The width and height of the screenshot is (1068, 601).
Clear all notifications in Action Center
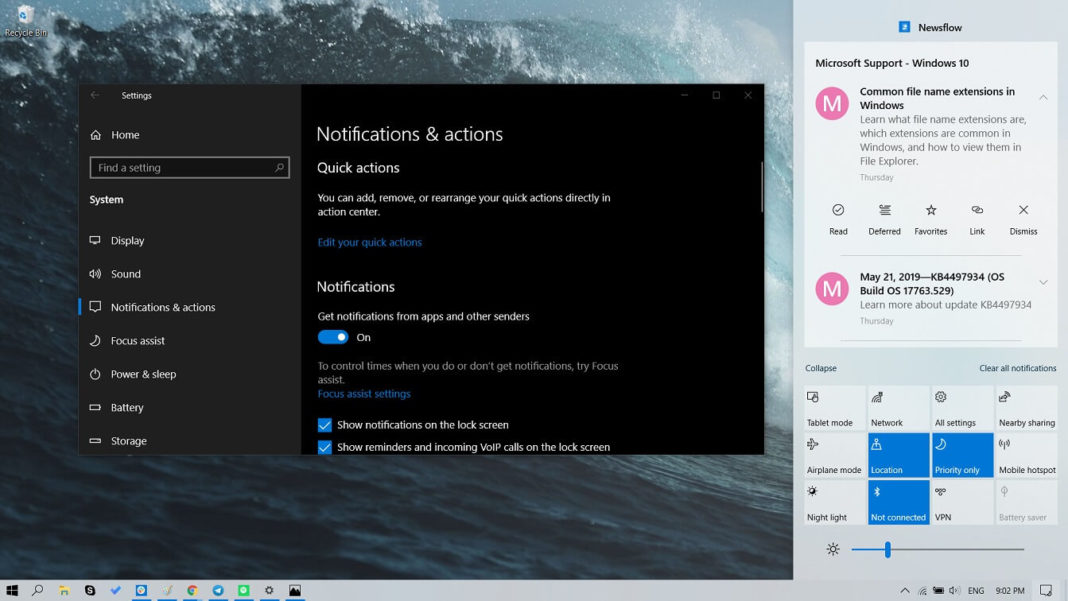(1017, 368)
